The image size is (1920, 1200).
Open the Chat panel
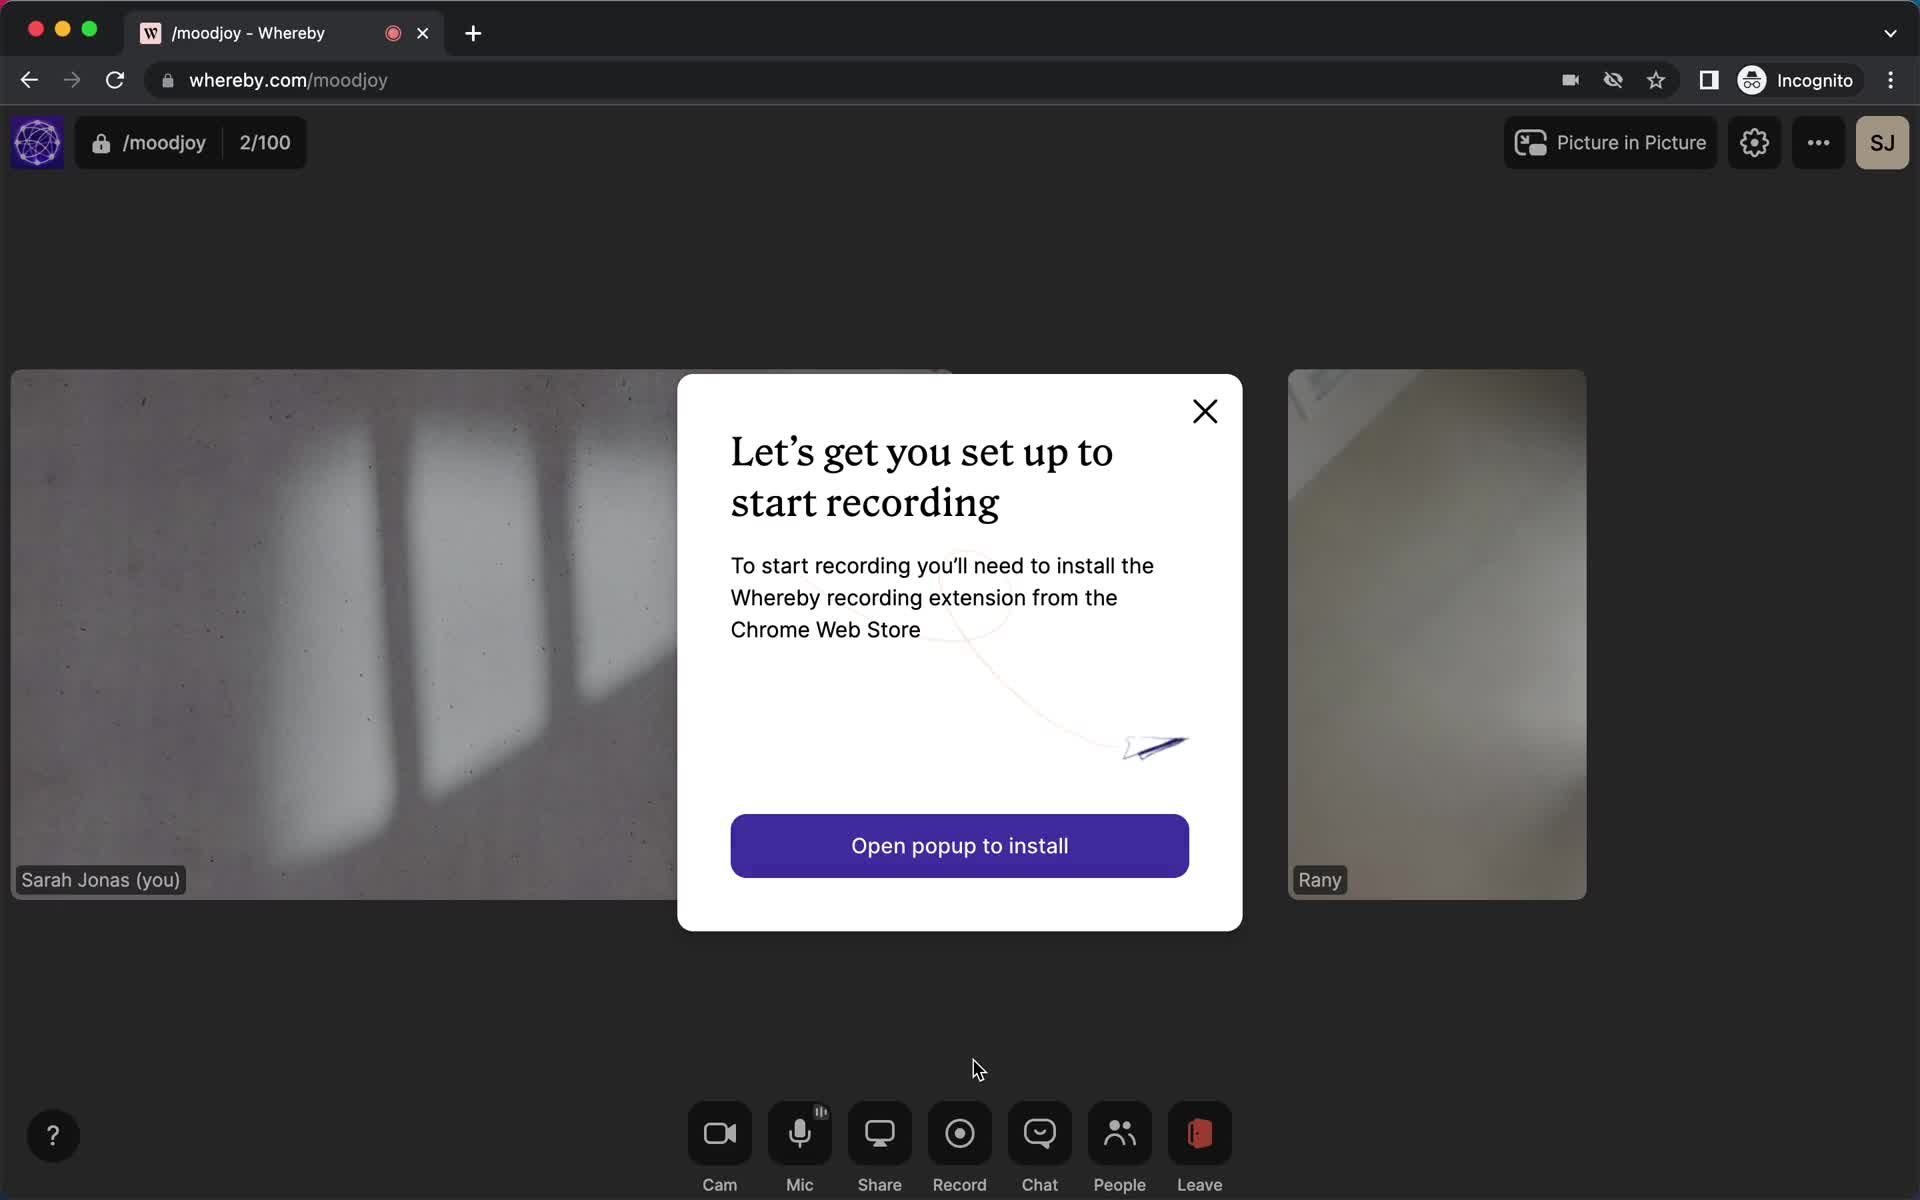tap(1039, 1133)
